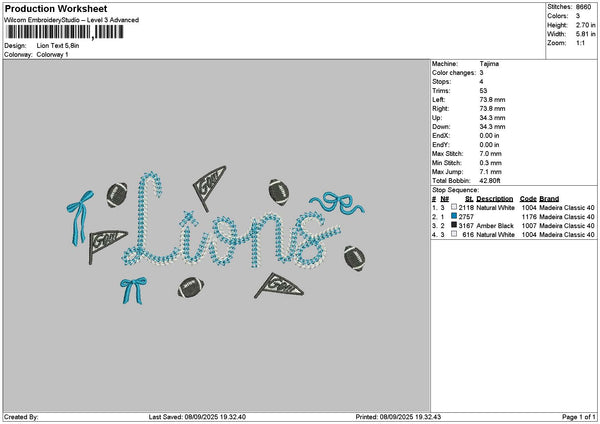Click the 'EndY:' 0.00 in value

[x=489, y=145]
